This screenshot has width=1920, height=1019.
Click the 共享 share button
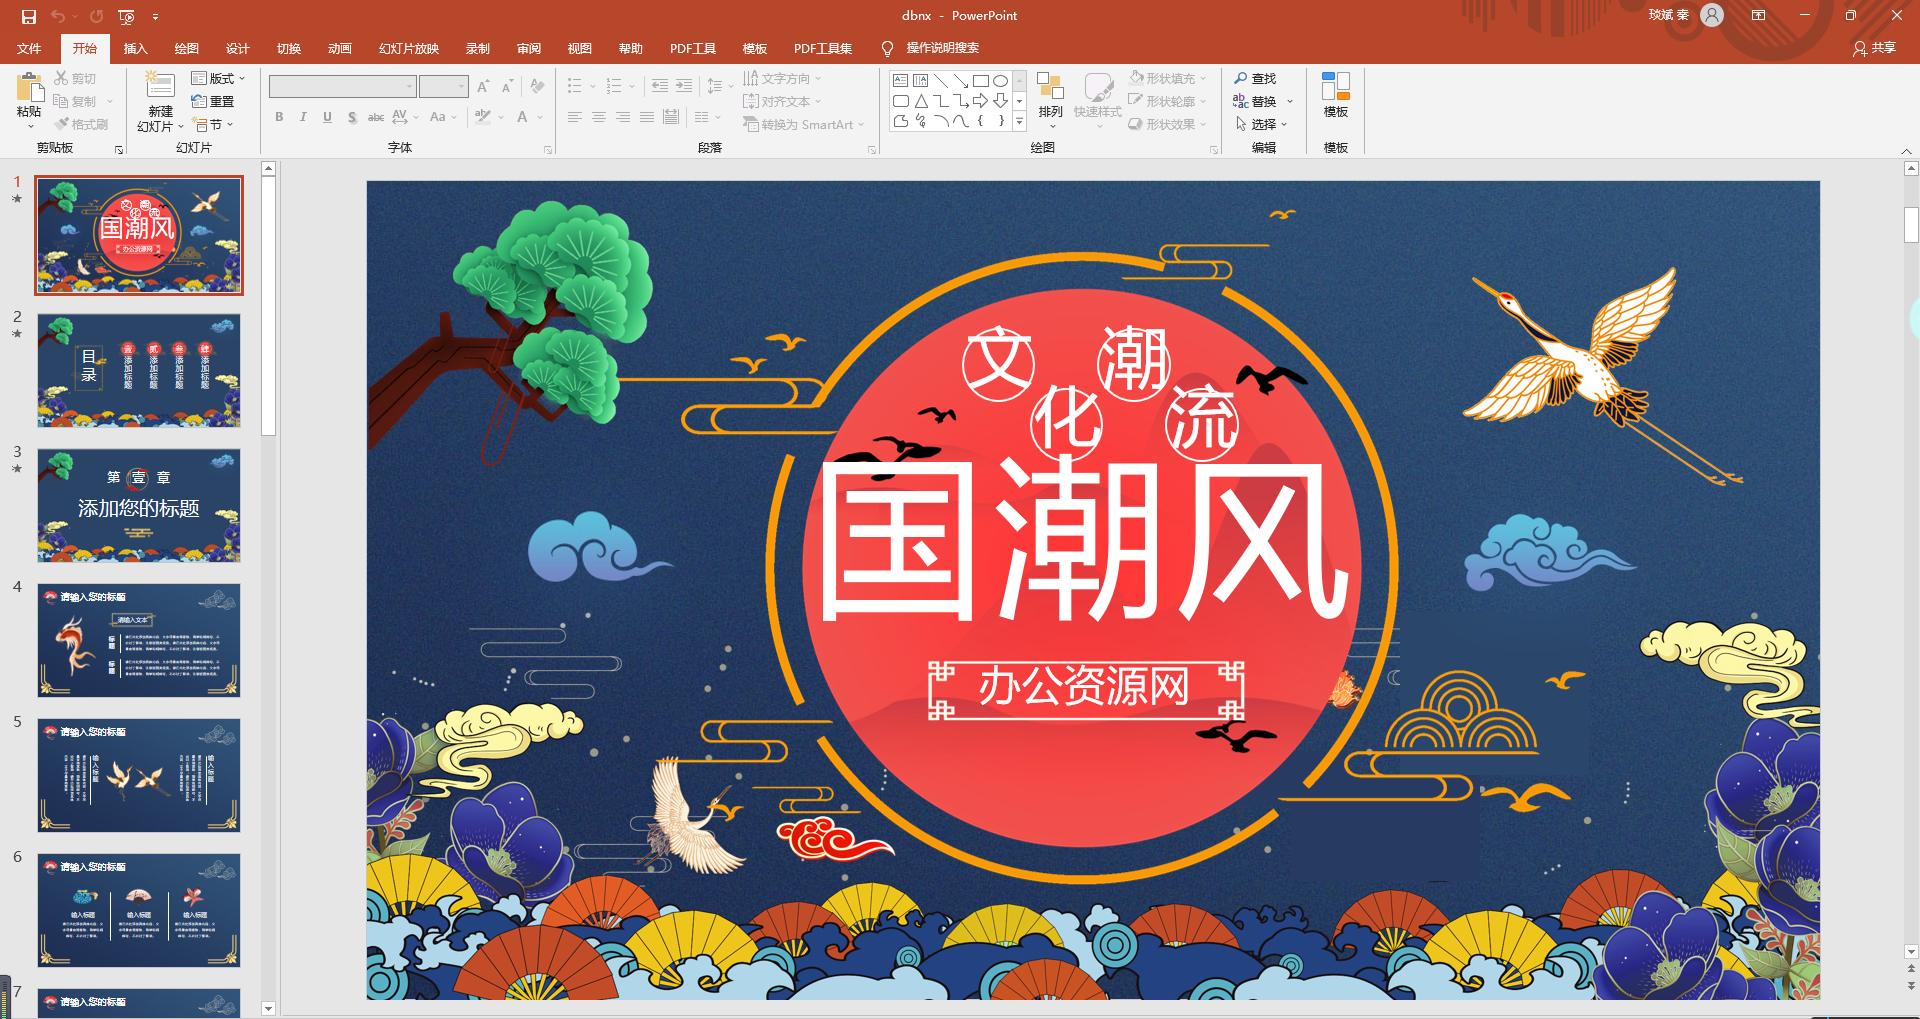[x=1874, y=48]
